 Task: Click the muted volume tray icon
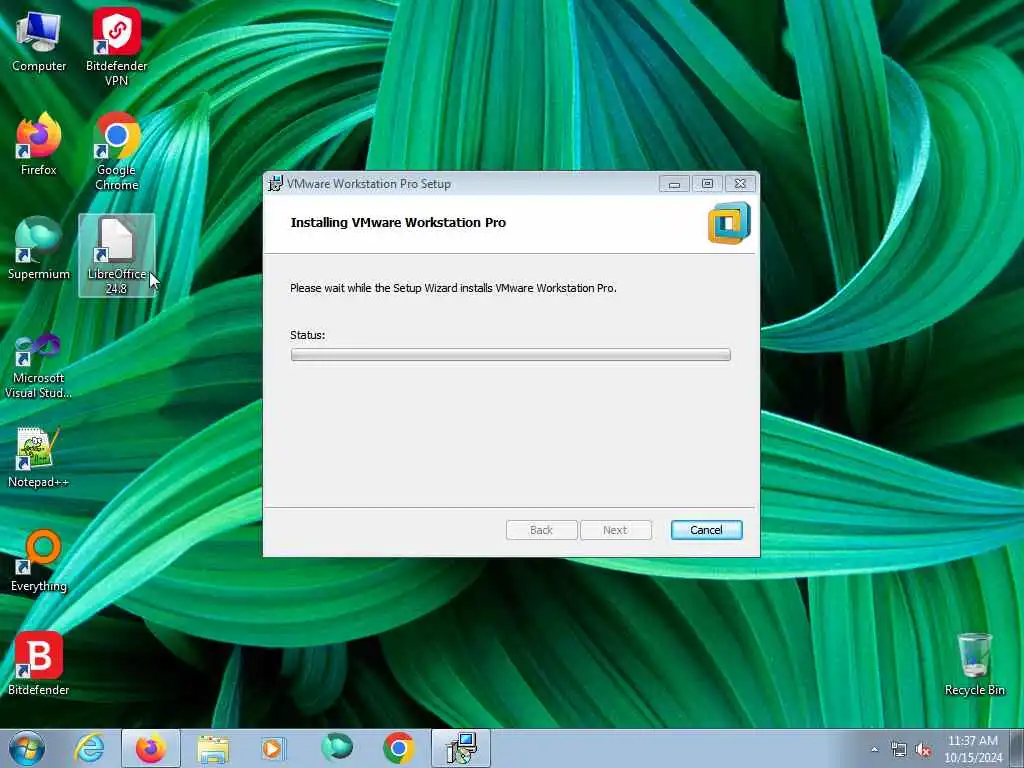point(923,750)
